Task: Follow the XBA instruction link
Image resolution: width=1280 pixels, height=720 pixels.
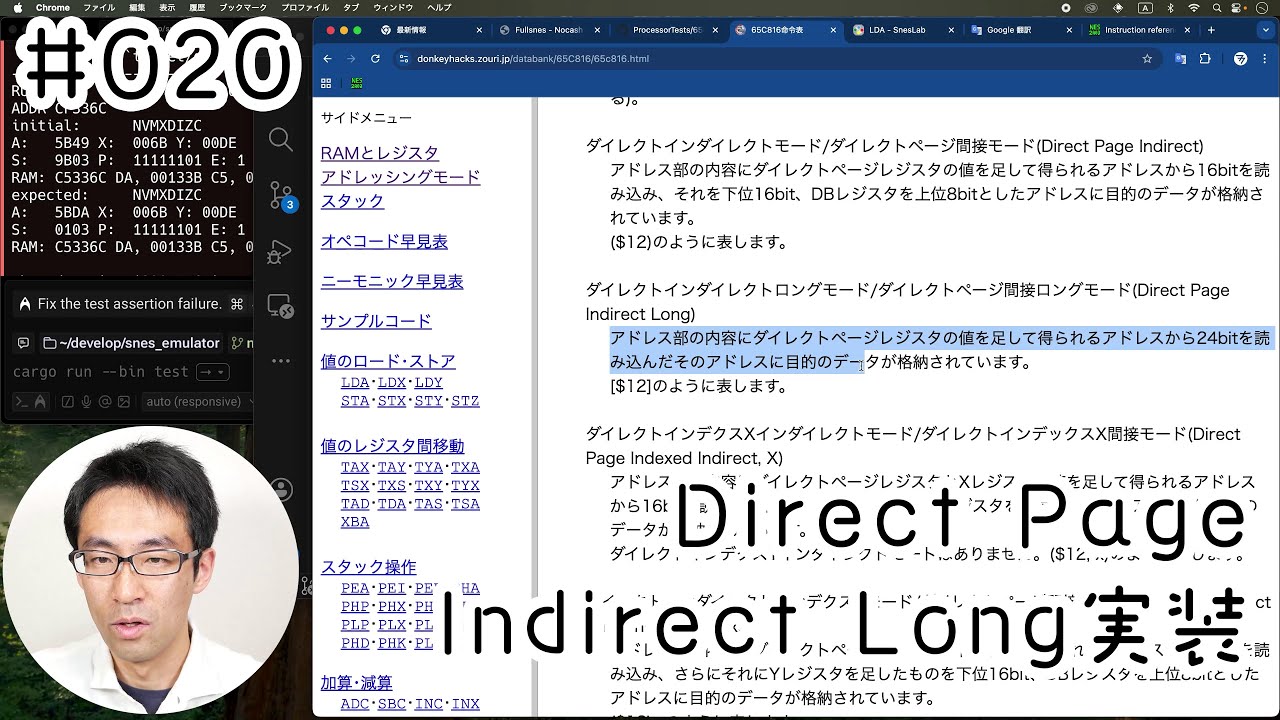Action: pos(355,522)
